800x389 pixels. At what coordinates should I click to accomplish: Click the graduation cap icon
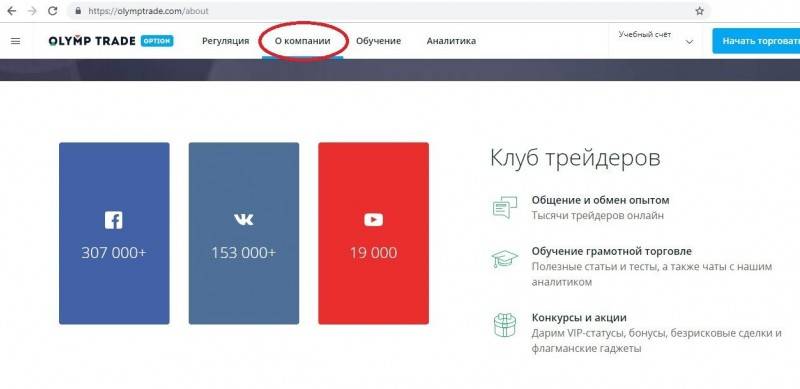505,259
